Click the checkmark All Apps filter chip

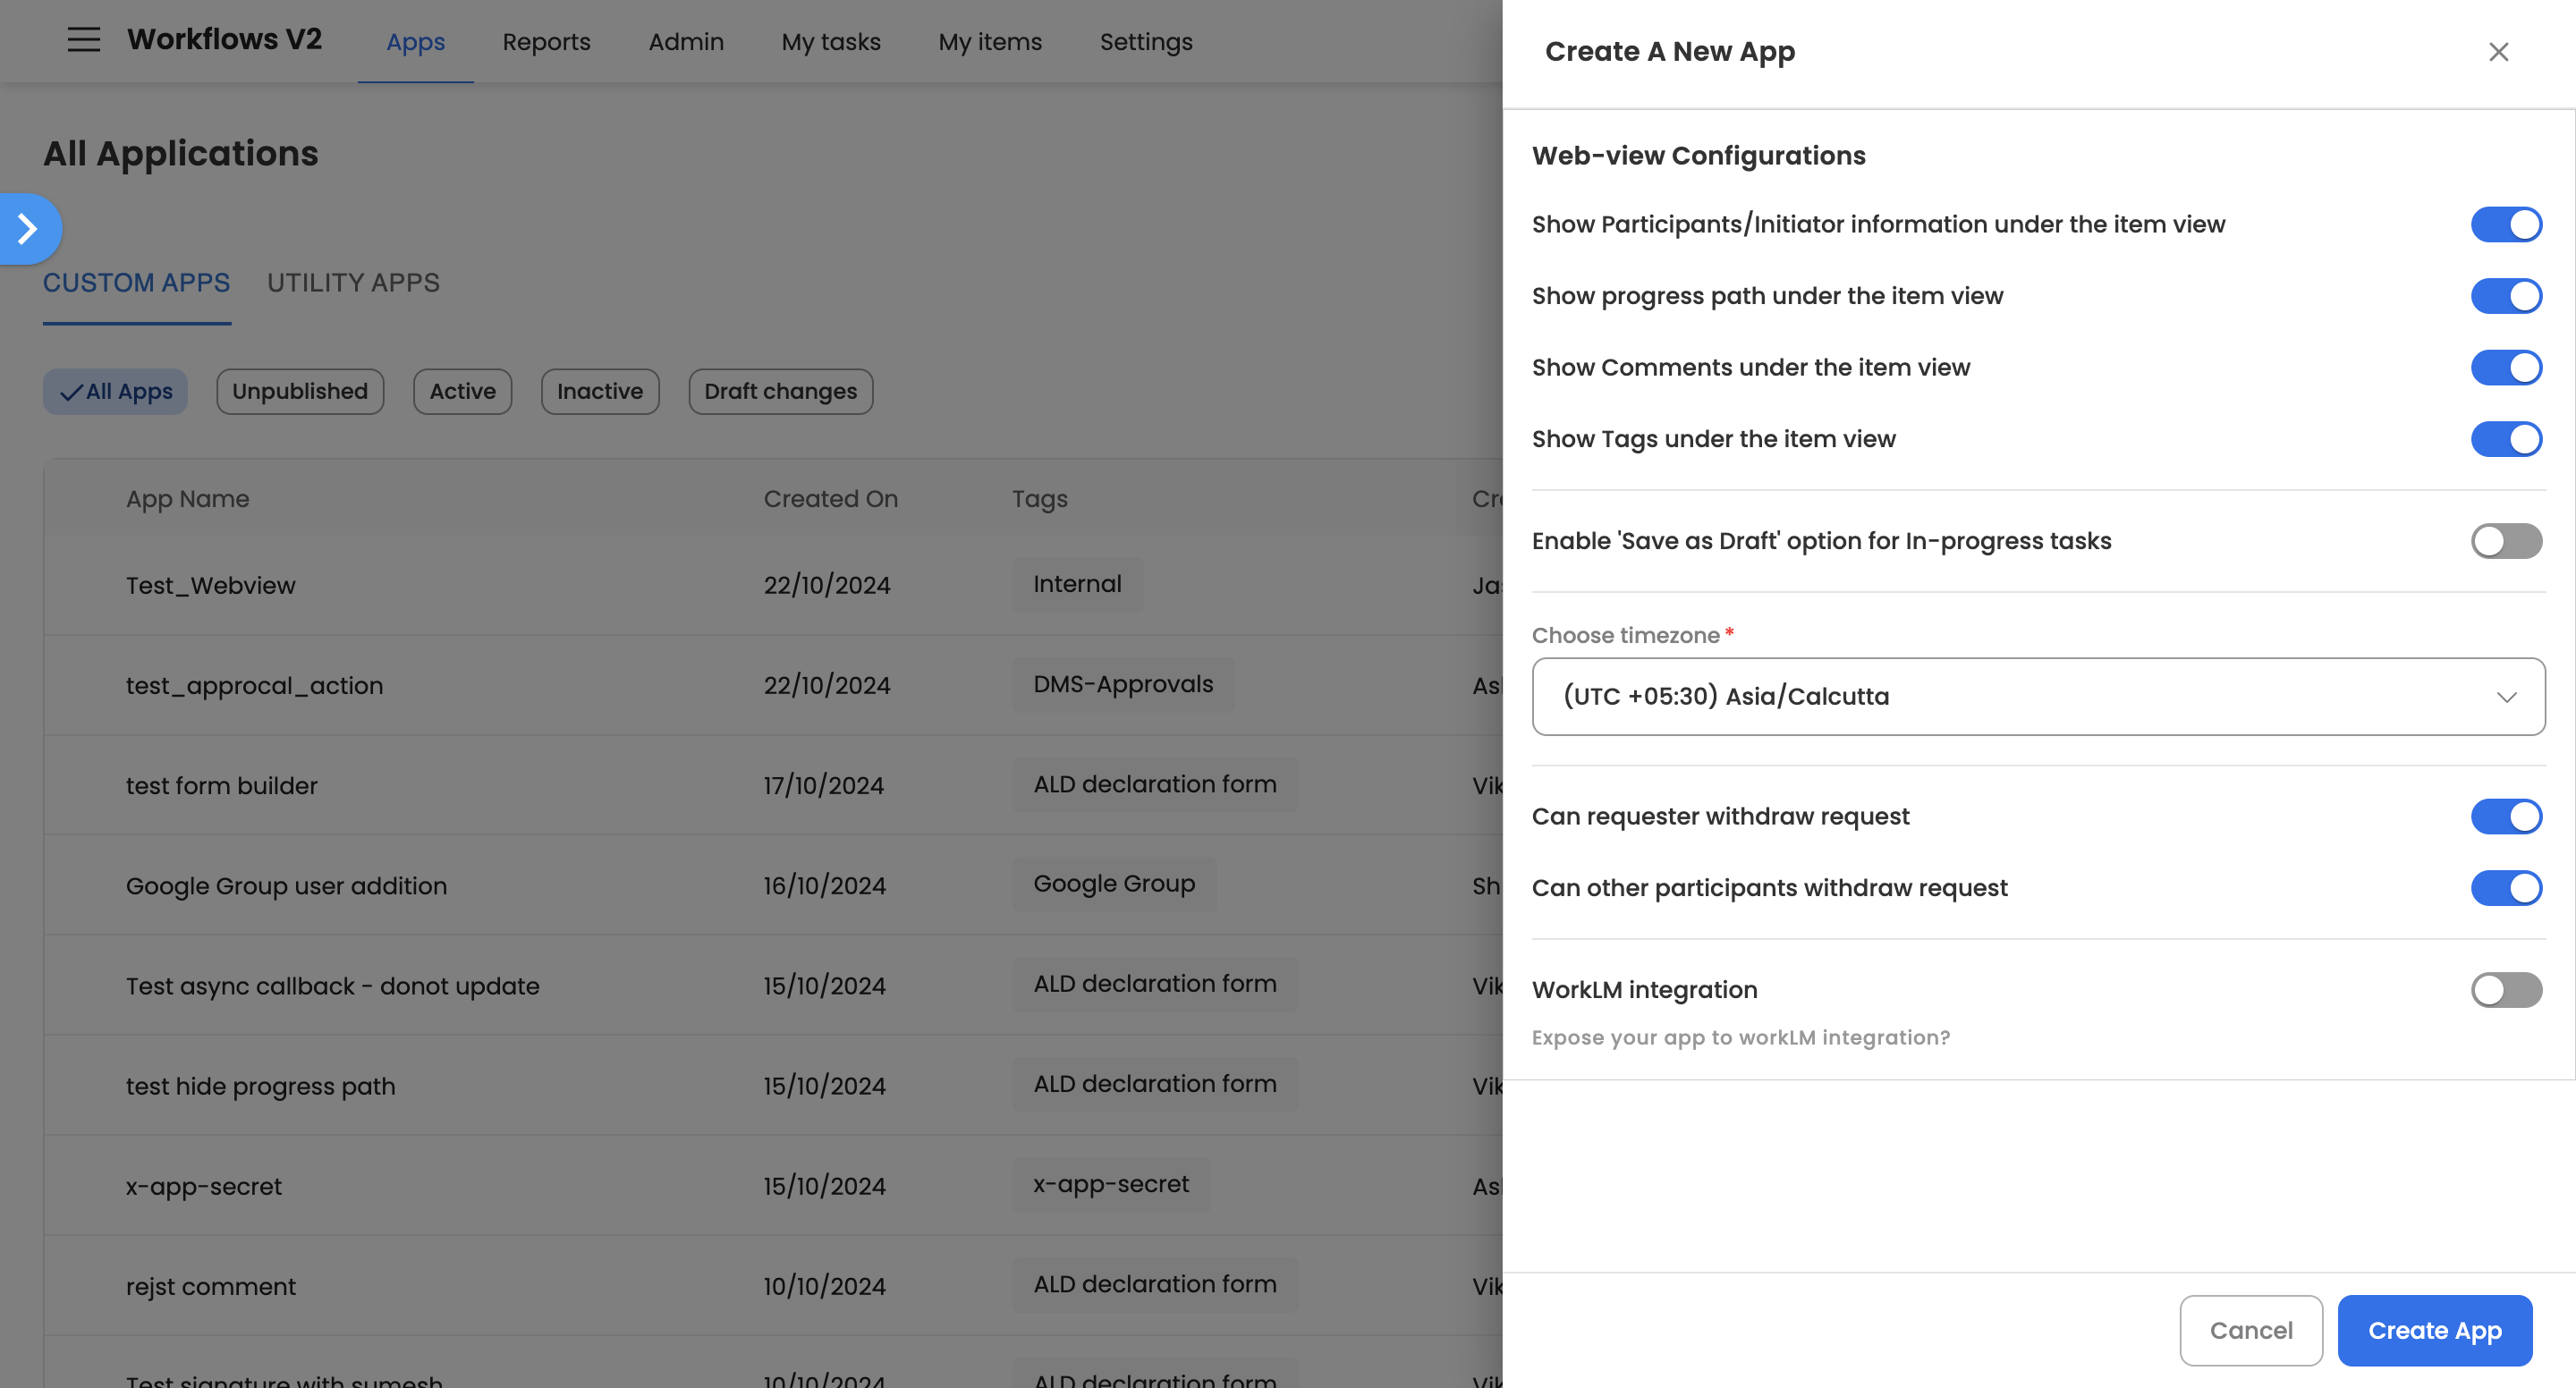(116, 392)
